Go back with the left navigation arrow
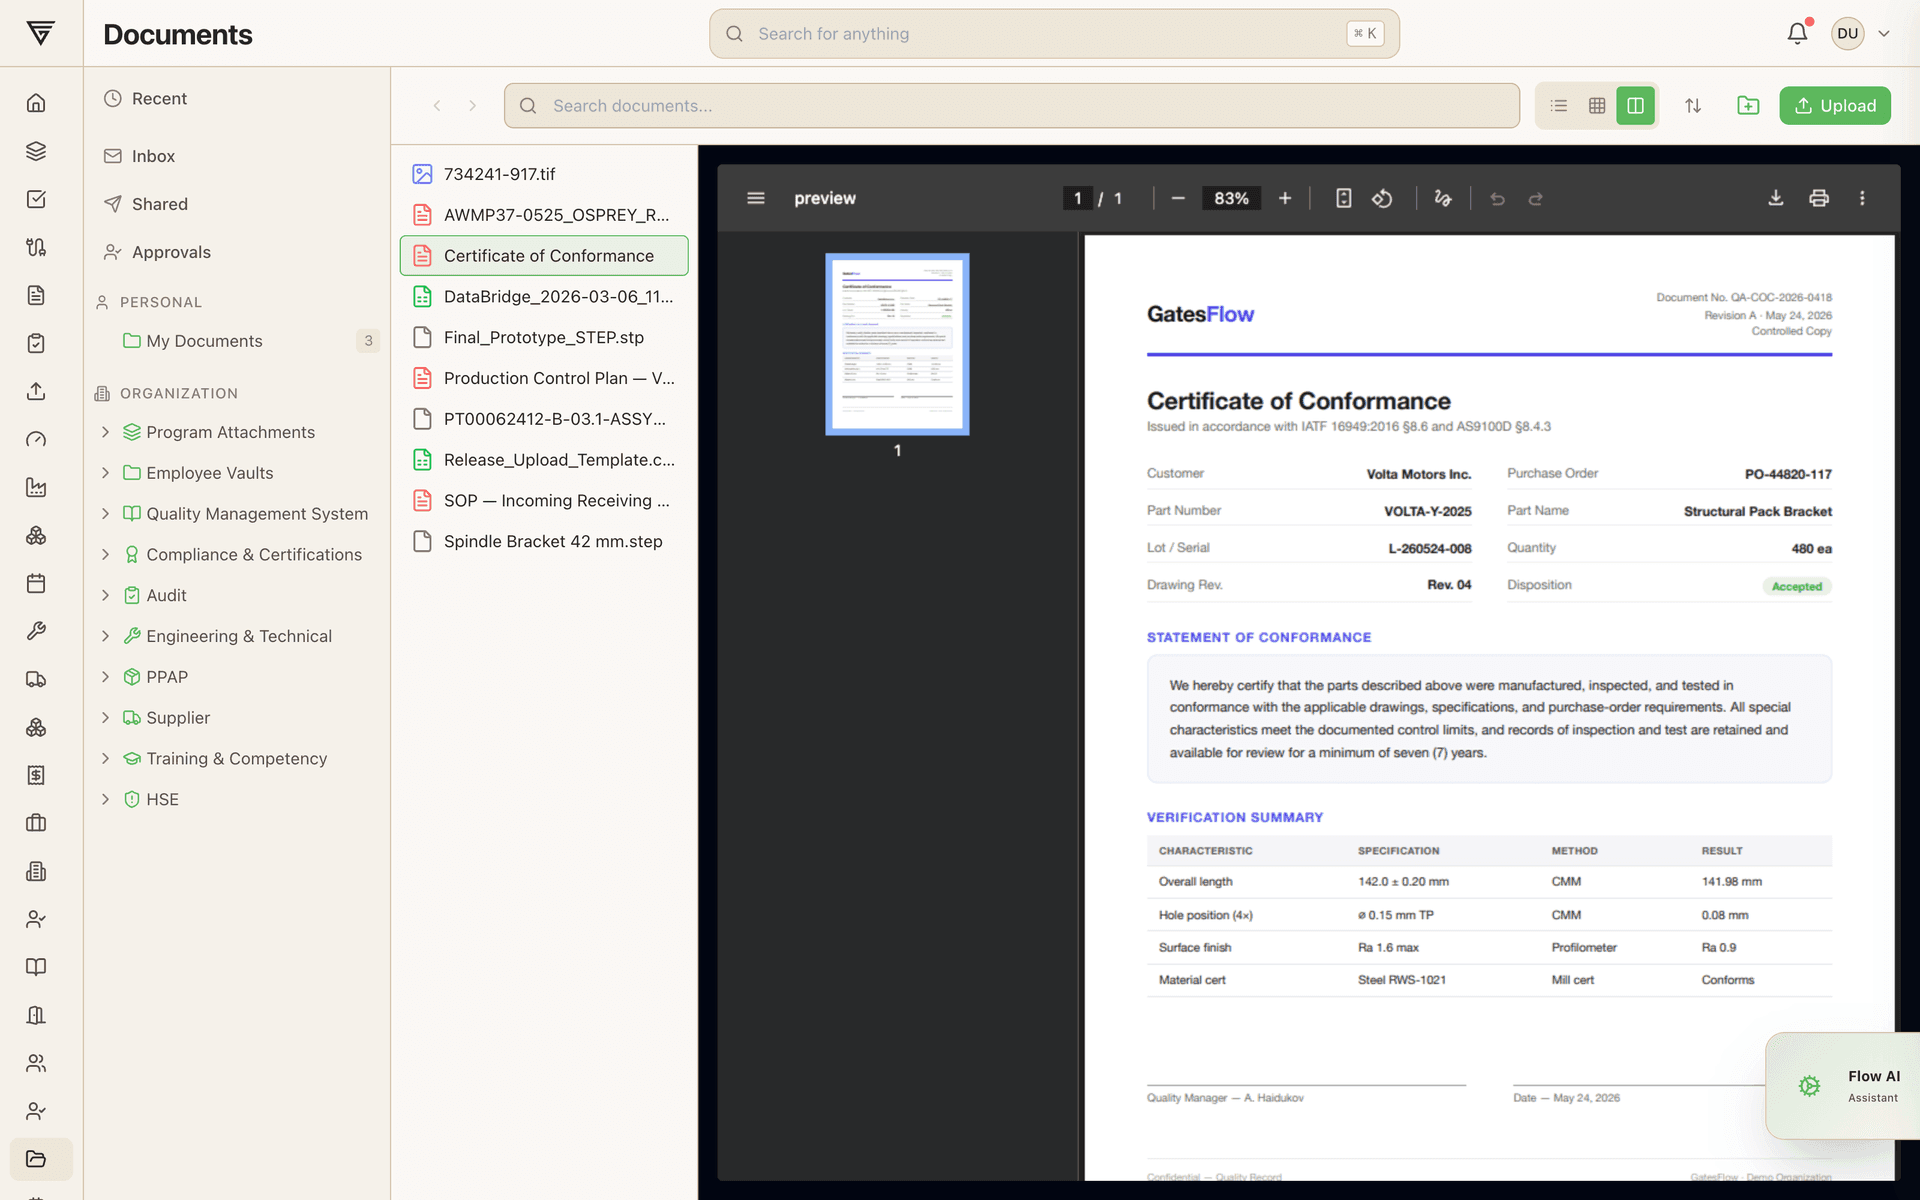Image resolution: width=1920 pixels, height=1200 pixels. click(437, 105)
